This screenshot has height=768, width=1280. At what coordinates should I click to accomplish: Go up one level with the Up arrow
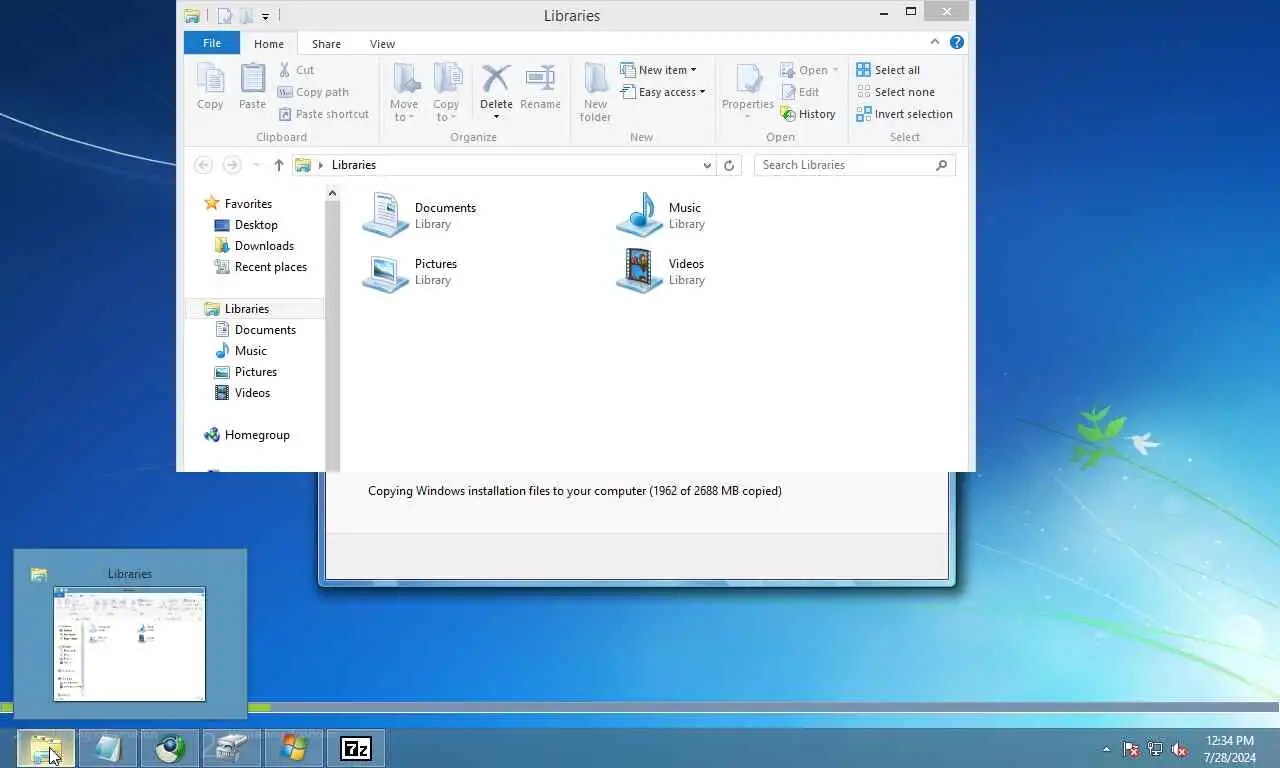click(x=278, y=165)
